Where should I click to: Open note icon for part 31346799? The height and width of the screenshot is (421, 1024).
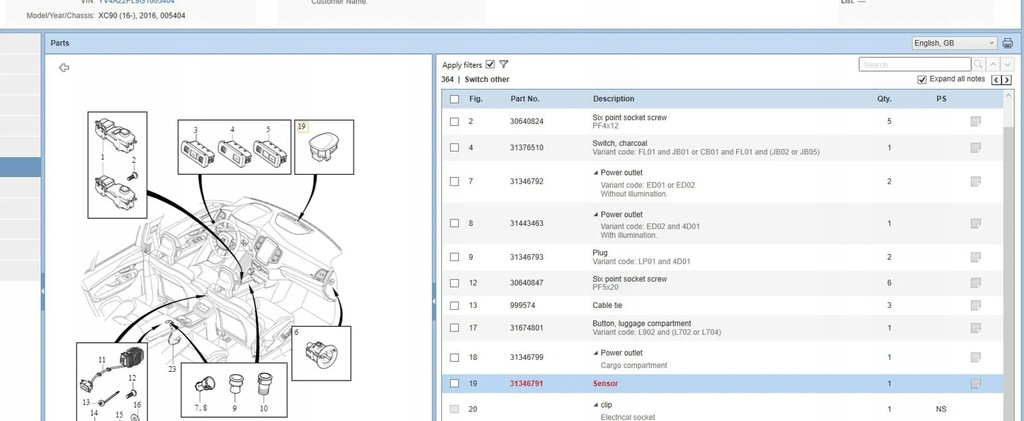tap(976, 357)
